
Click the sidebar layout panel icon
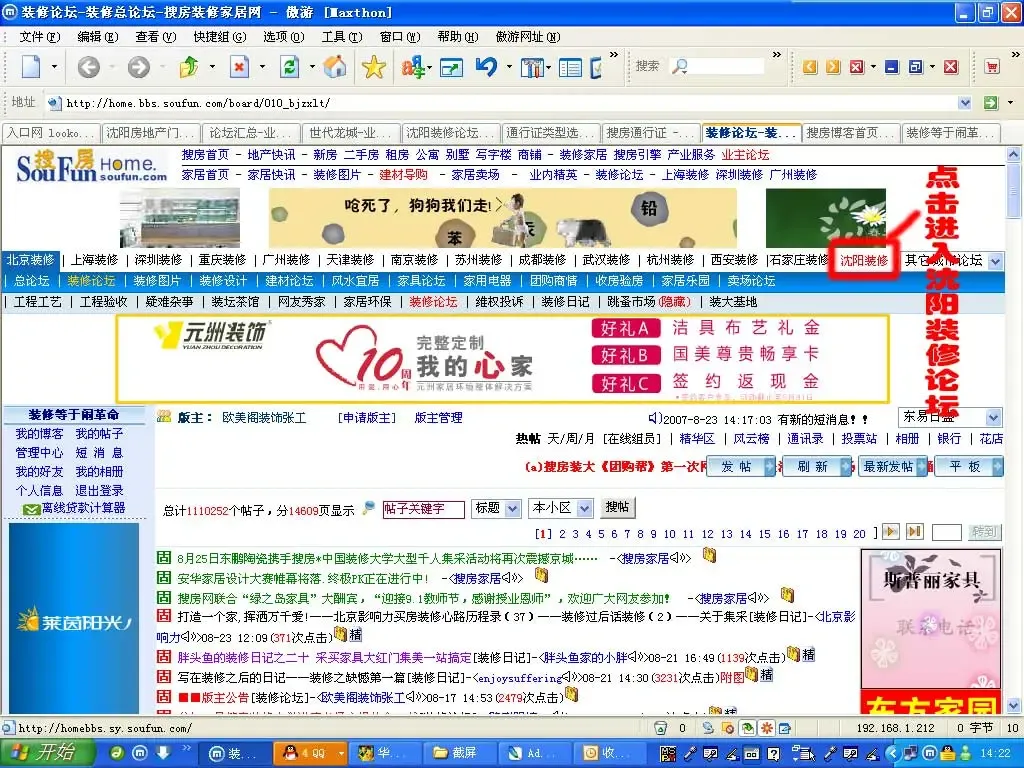point(570,67)
